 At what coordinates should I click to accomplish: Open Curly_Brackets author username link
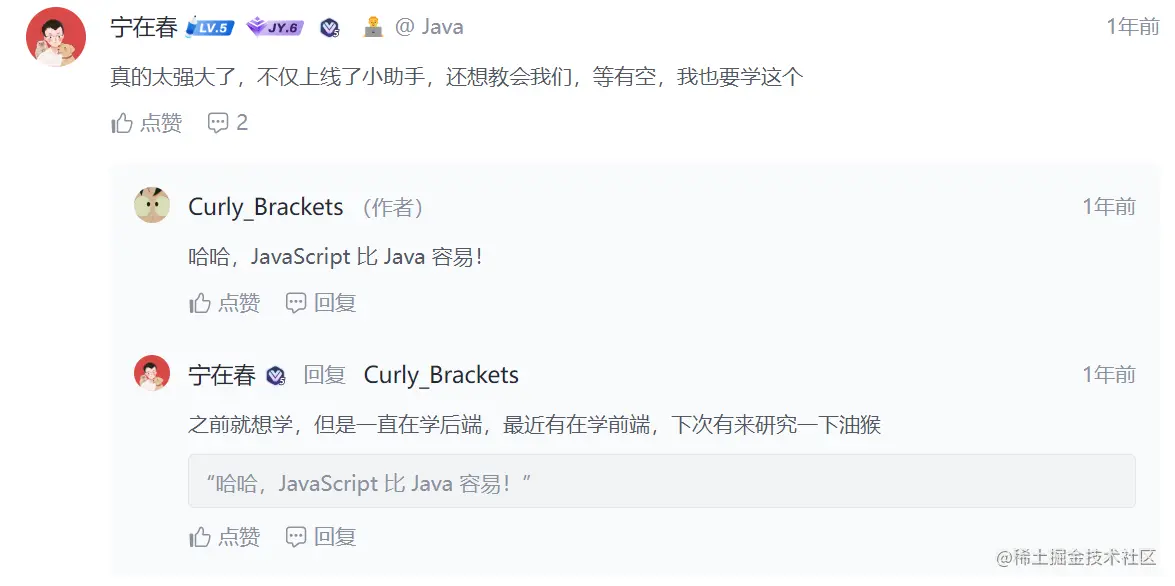[266, 207]
